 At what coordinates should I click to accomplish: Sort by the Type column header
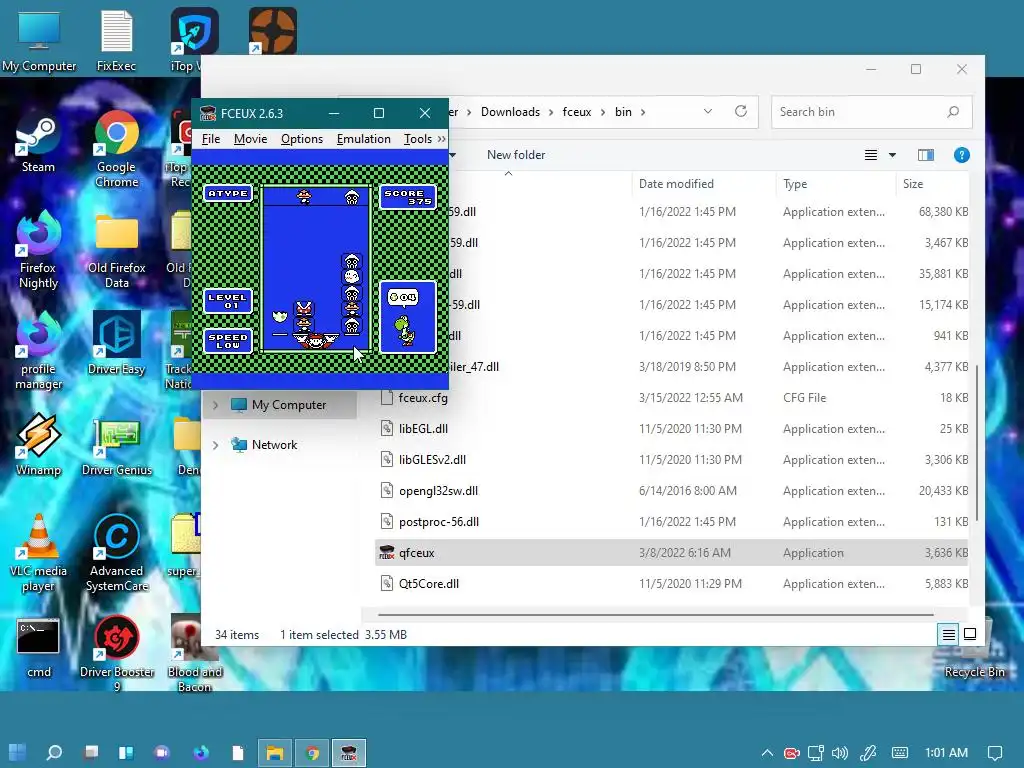click(836, 184)
